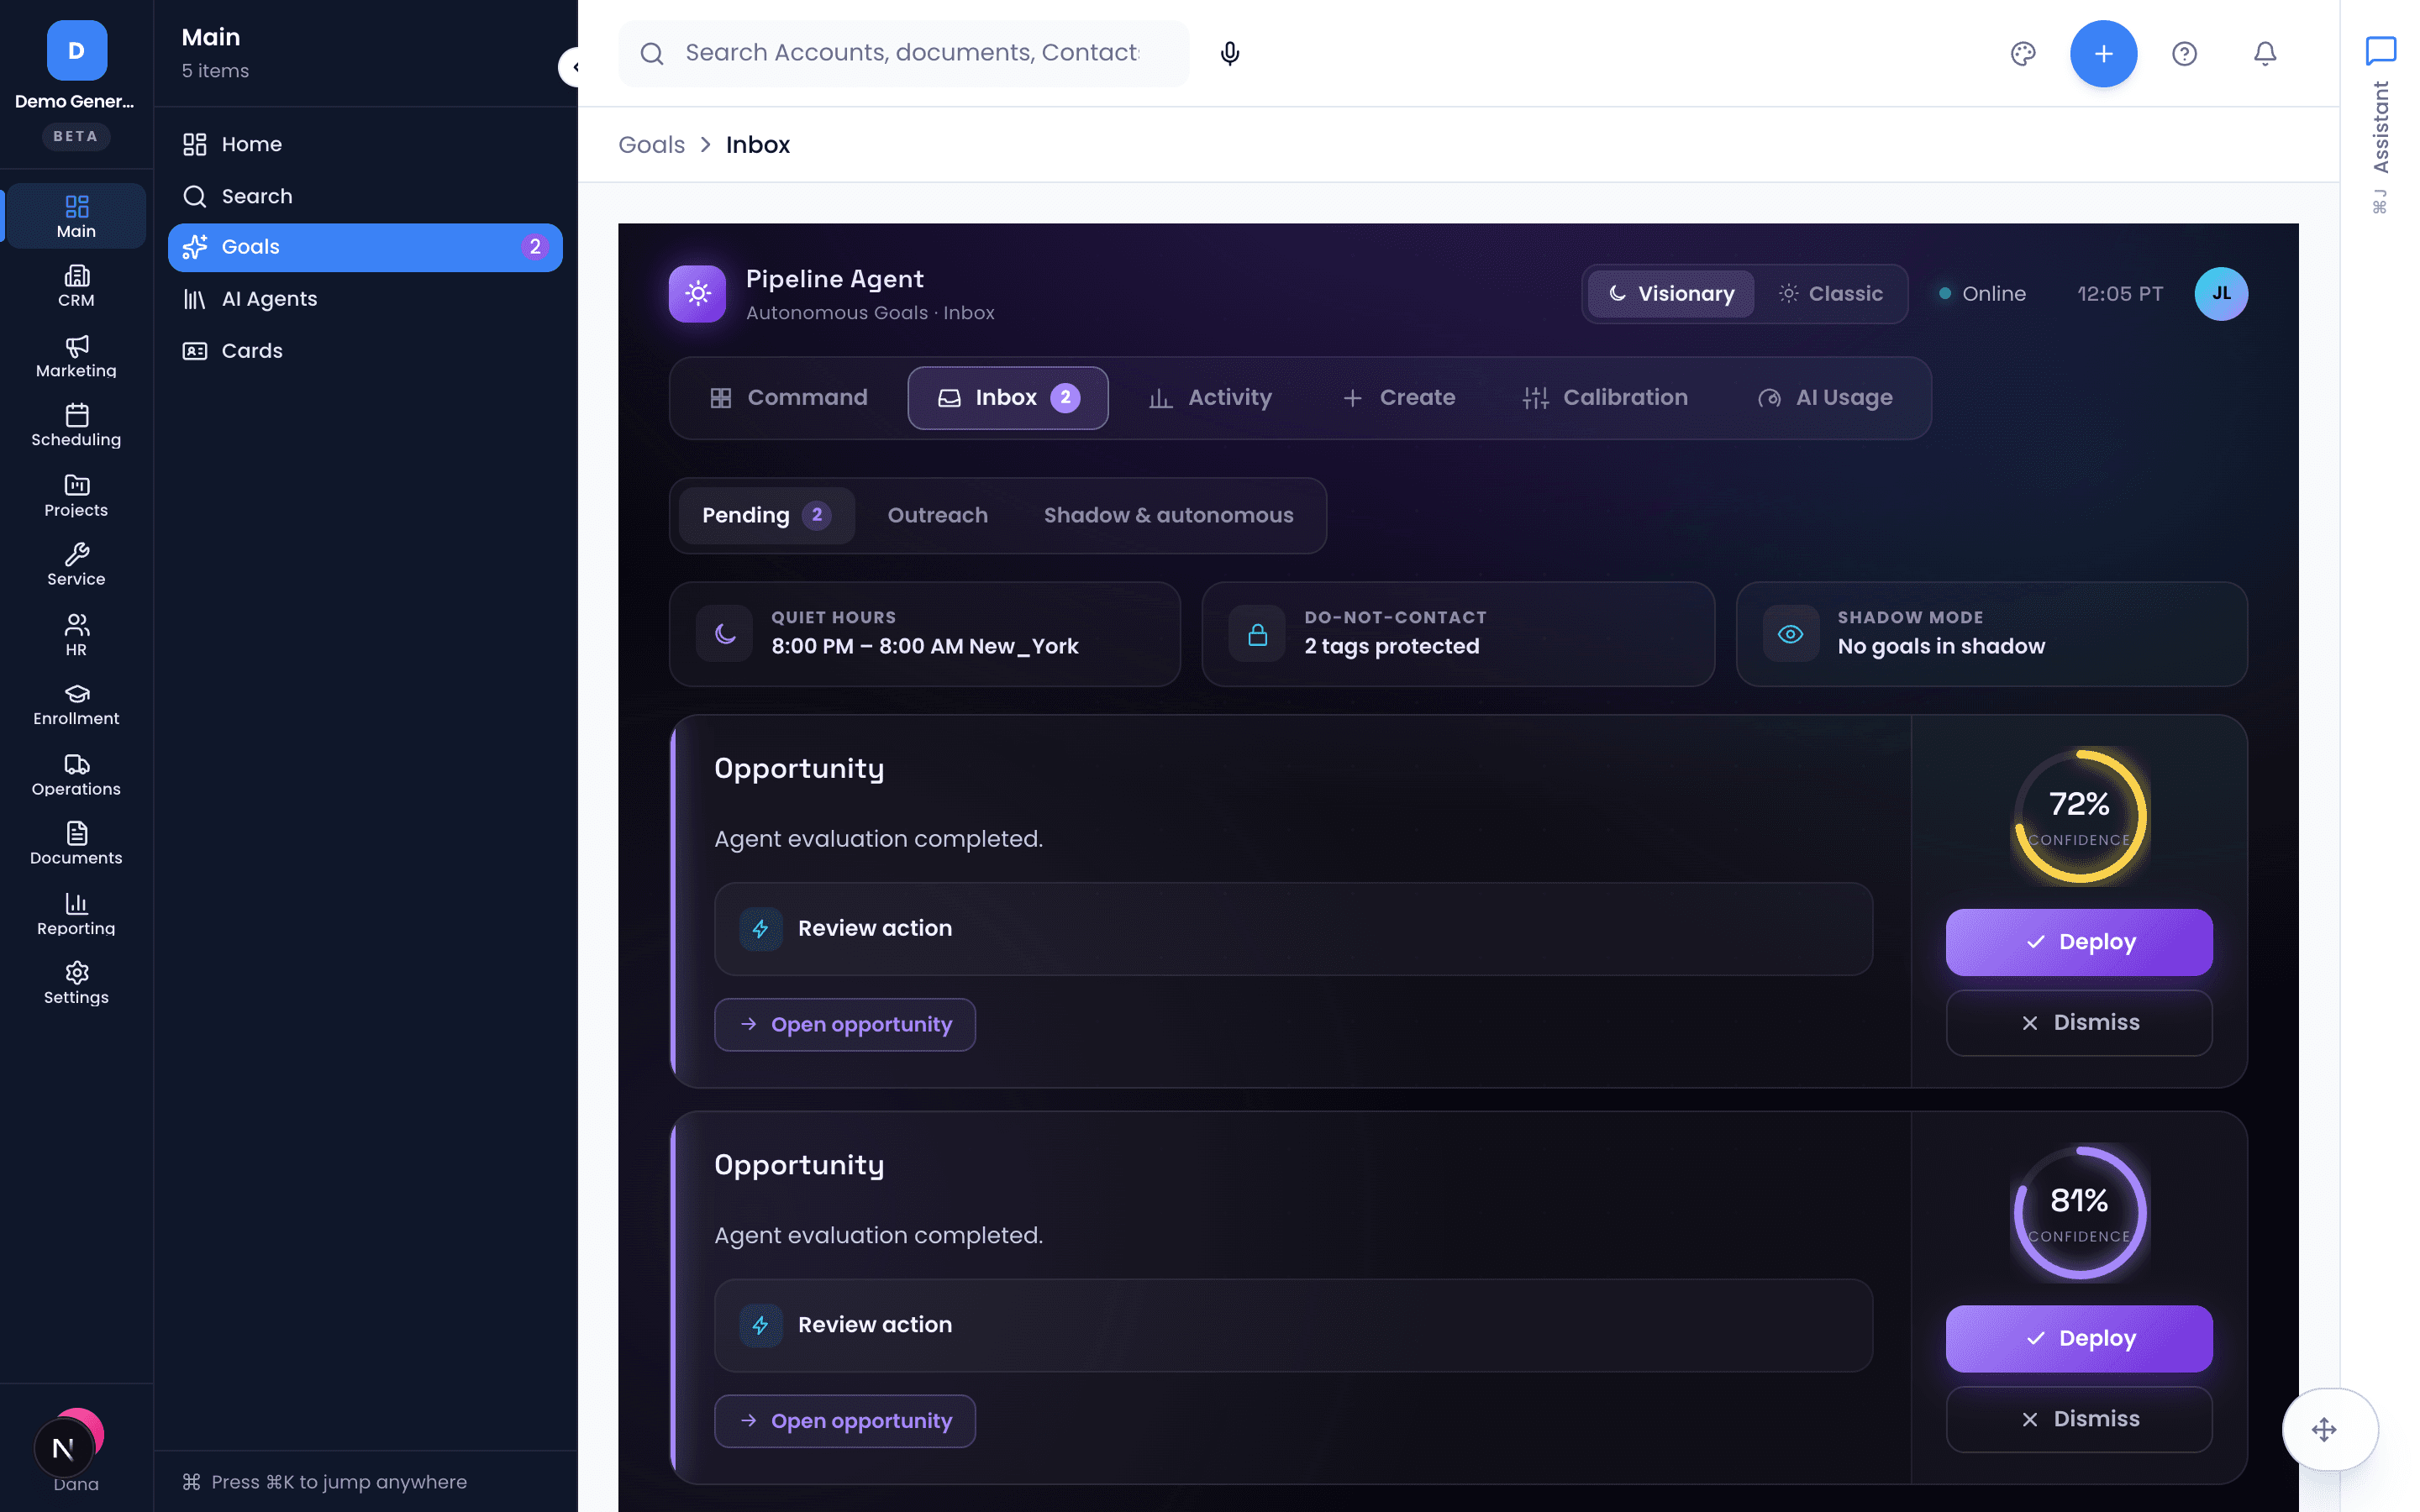The image size is (2420, 1512).
Task: Open the Enrollment module
Action: (76, 704)
